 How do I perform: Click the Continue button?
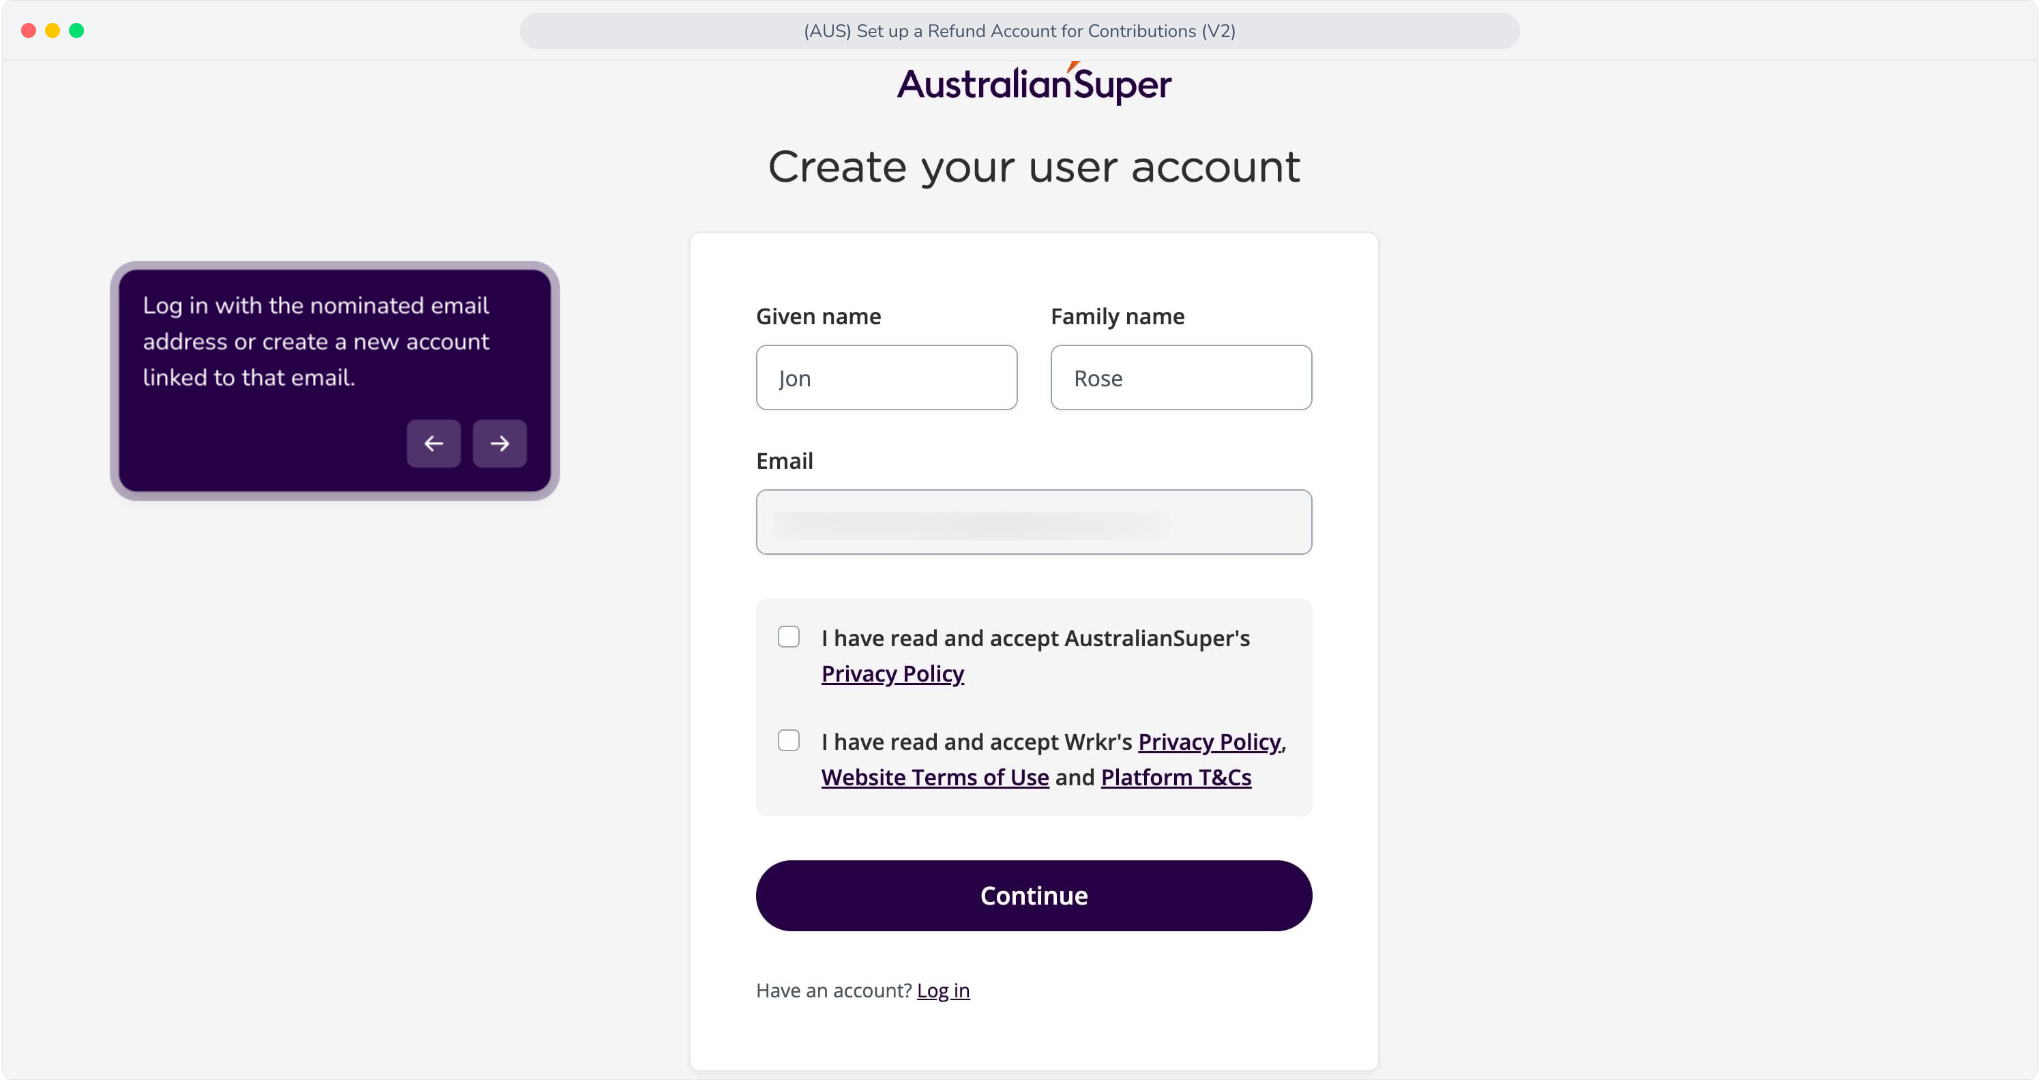pyautogui.click(x=1034, y=896)
